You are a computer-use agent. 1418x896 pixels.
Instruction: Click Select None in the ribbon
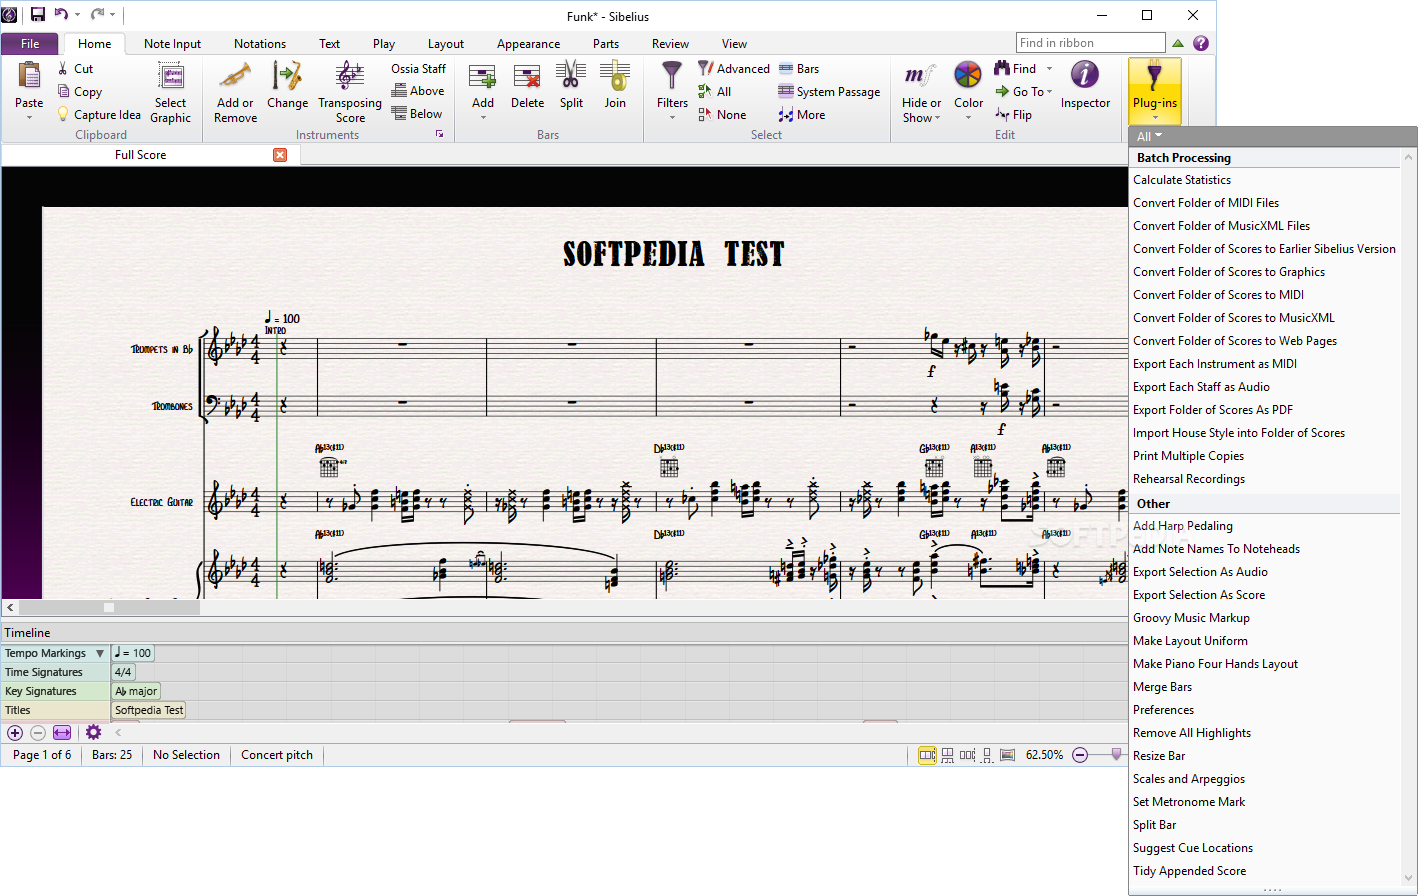pyautogui.click(x=722, y=114)
